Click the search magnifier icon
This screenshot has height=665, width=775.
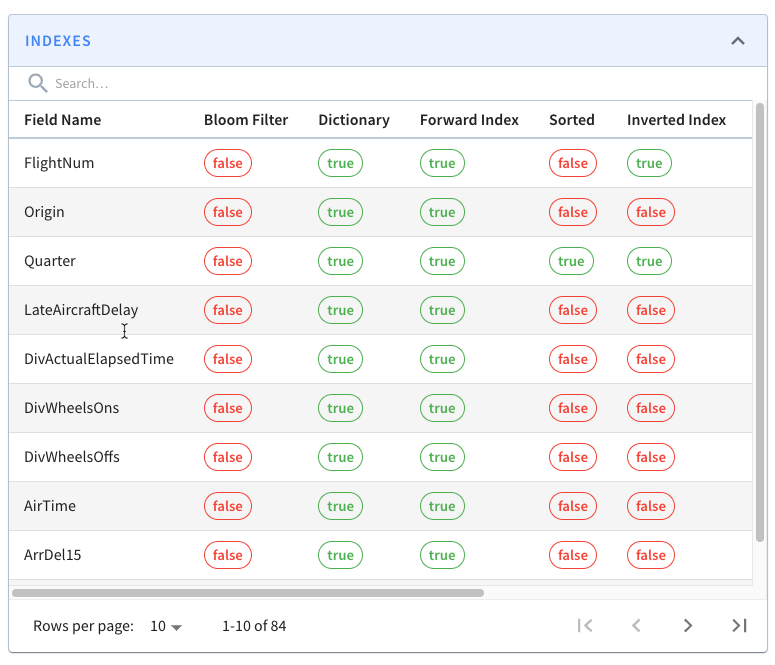coord(38,83)
